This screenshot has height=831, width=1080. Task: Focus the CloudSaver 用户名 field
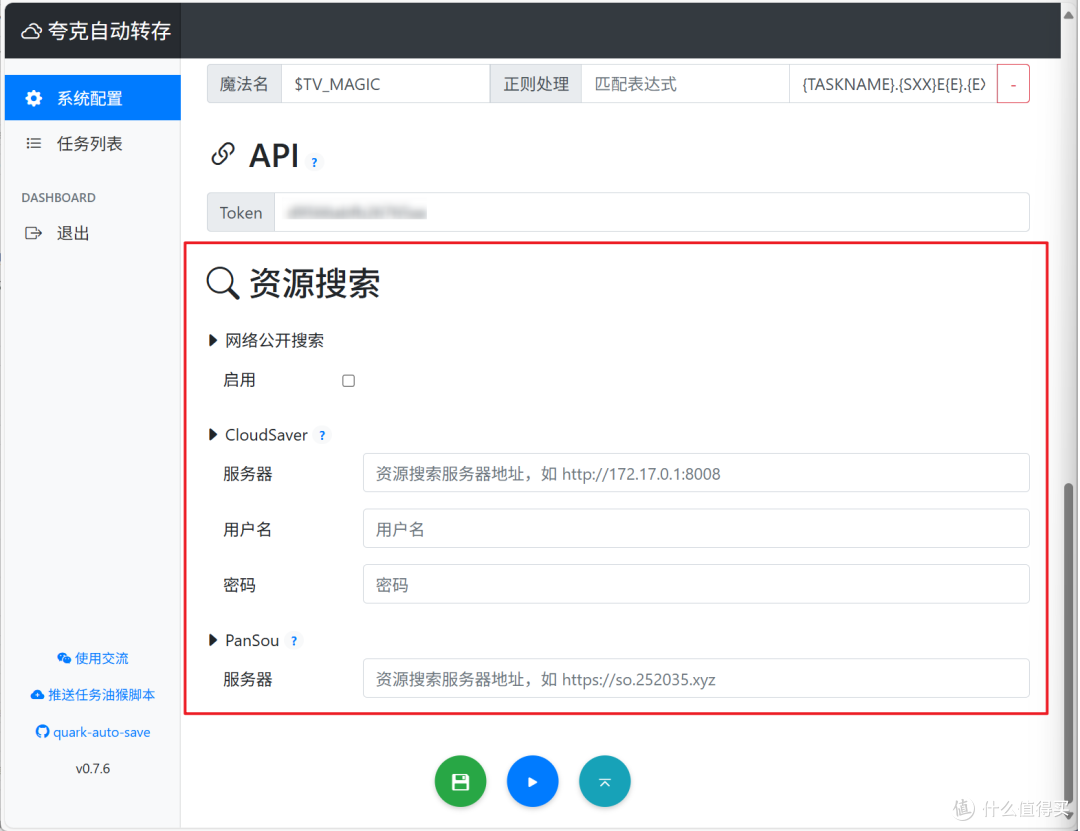(x=696, y=529)
